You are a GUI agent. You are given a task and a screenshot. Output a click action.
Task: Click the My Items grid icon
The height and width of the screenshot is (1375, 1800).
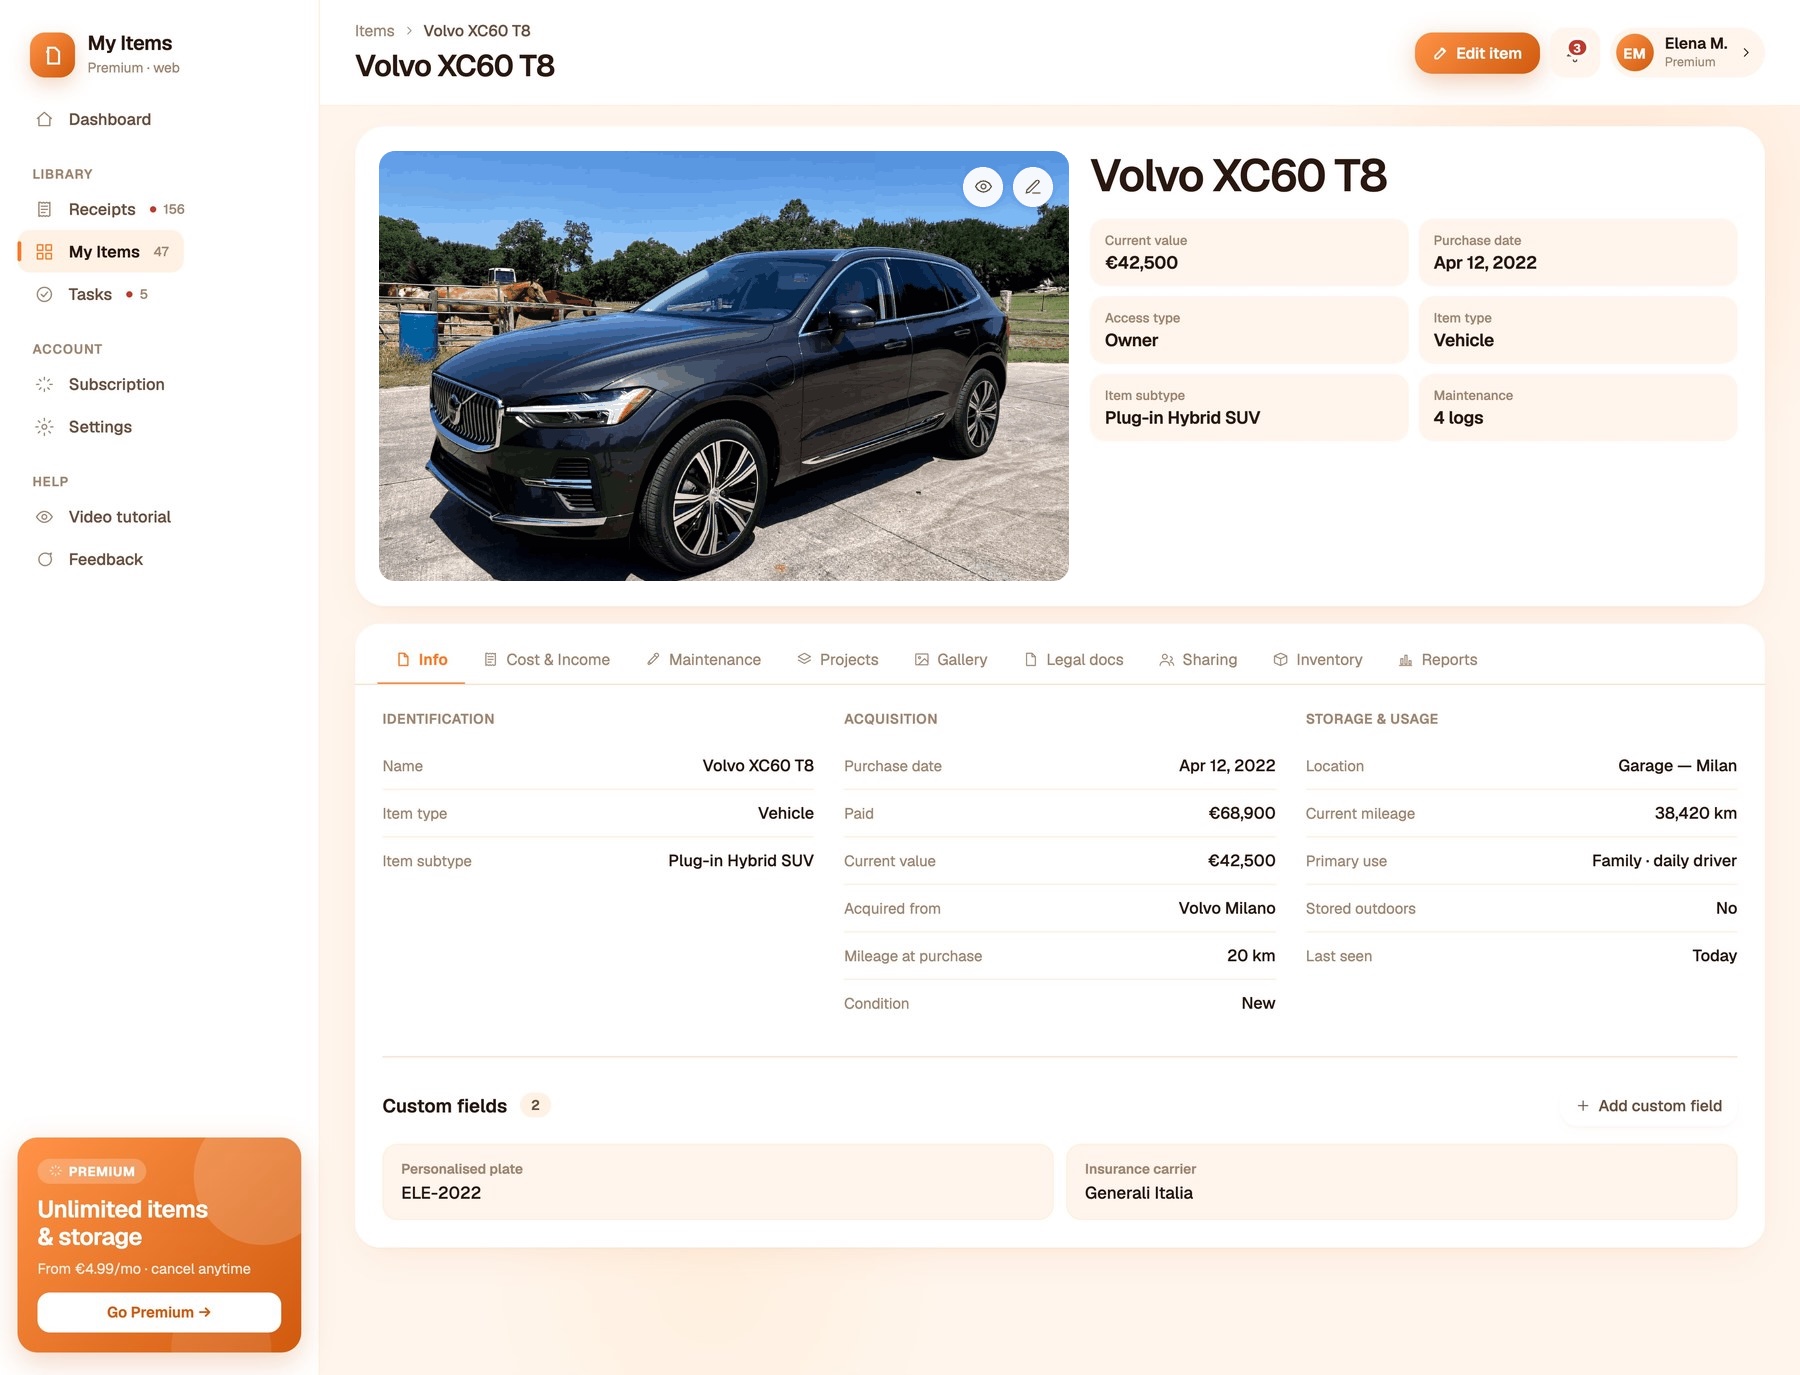coord(44,252)
